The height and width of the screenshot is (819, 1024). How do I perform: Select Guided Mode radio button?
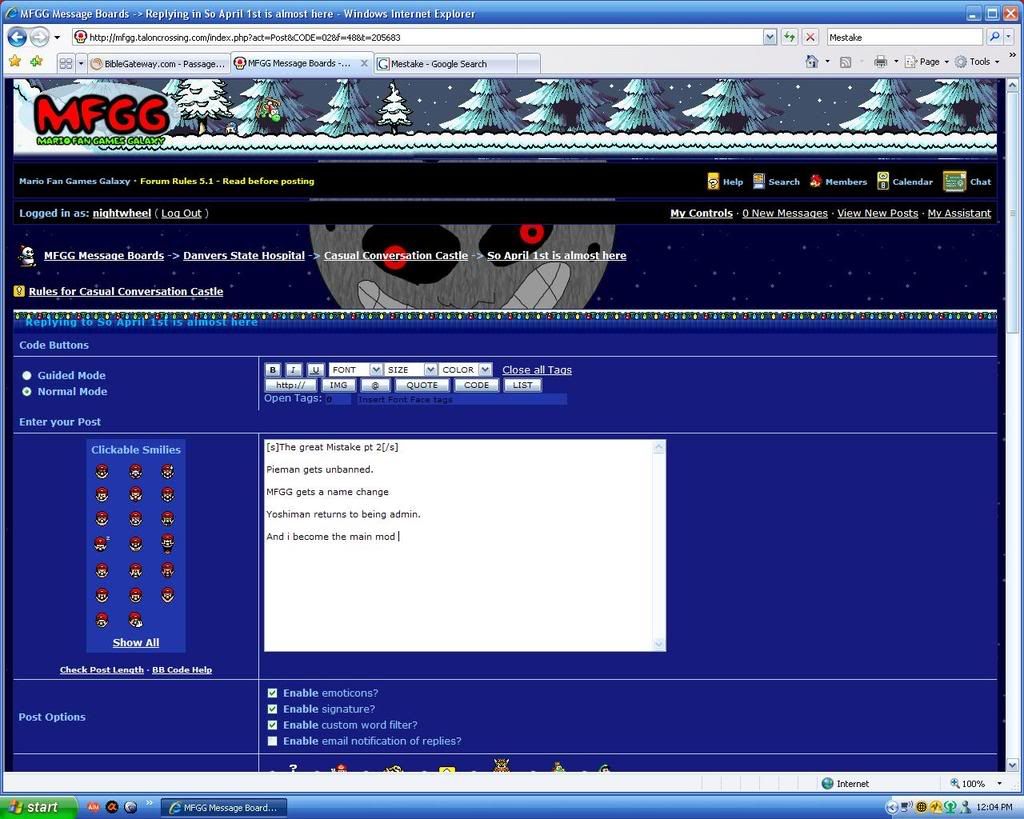tap(27, 375)
